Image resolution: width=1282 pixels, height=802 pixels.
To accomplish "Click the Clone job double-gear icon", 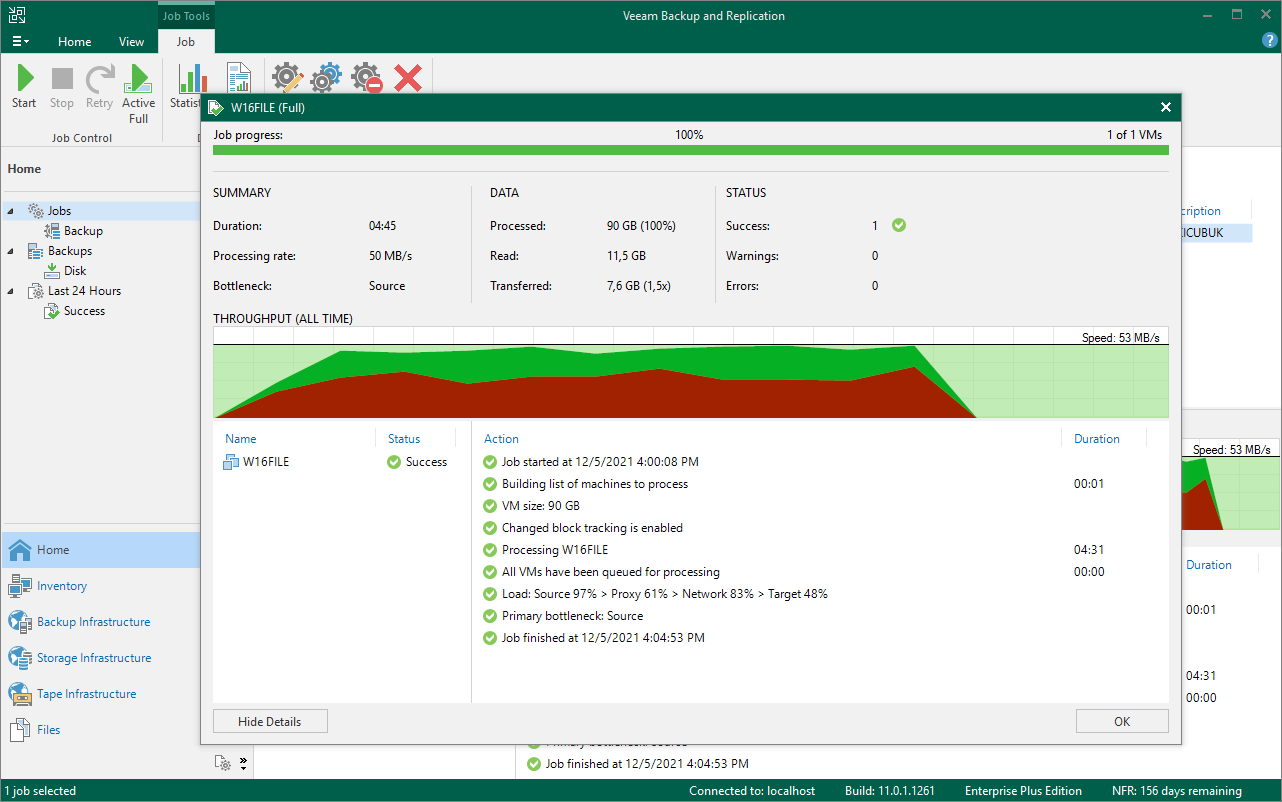I will tap(326, 77).
